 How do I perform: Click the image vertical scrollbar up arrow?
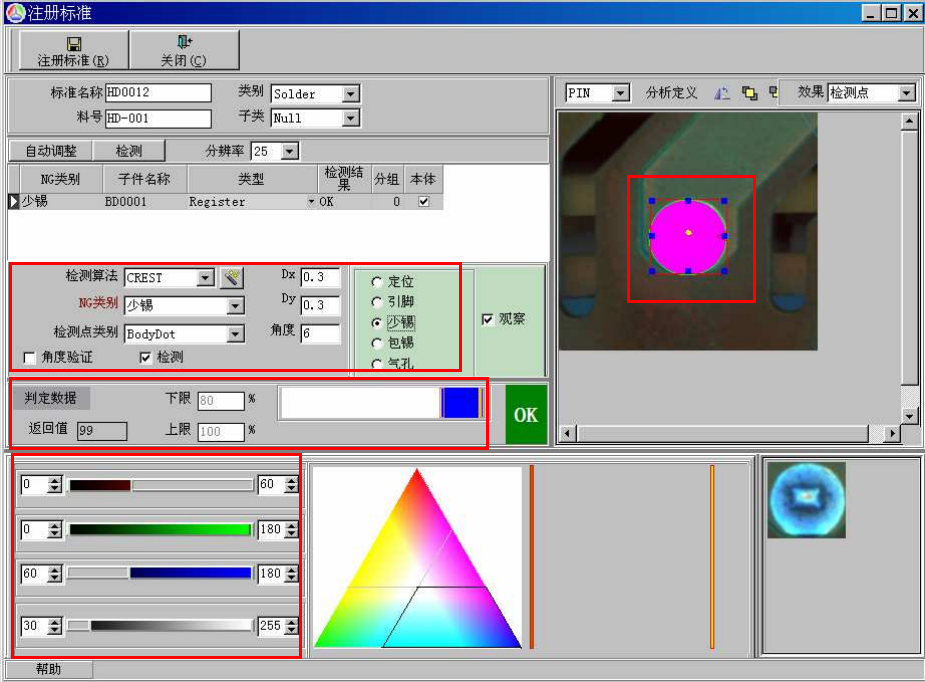tap(909, 121)
